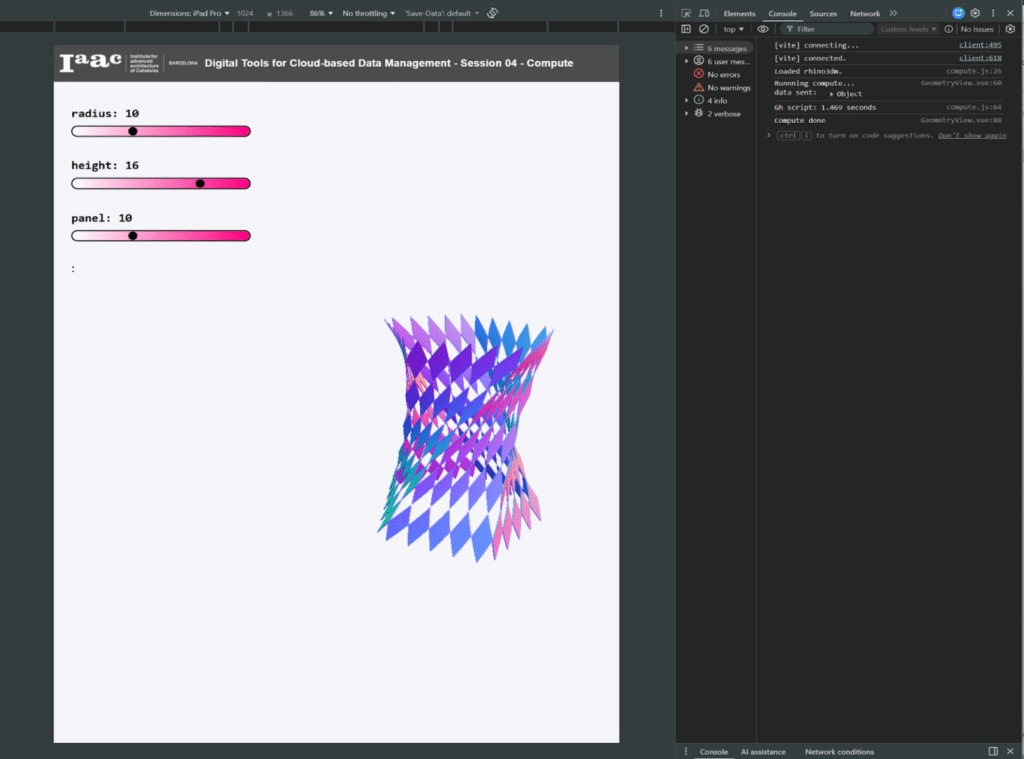Open the No throttling dropdown

click(x=368, y=14)
